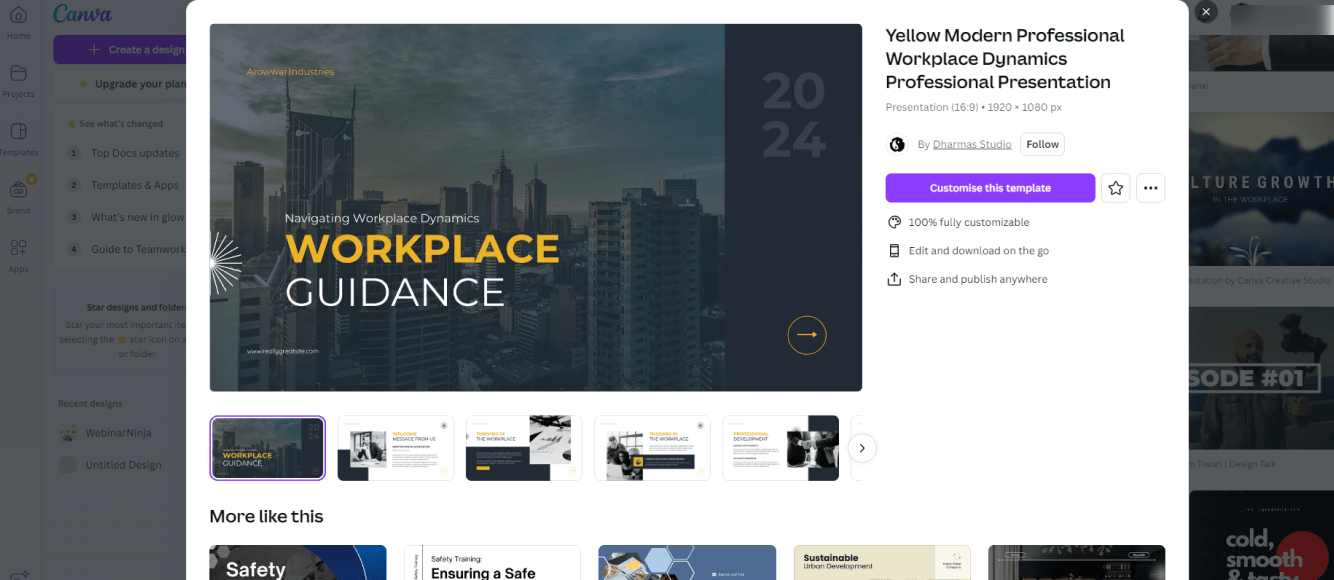Image resolution: width=1334 pixels, height=580 pixels.
Task: Open the Ensuring a Safe training template
Action: (x=492, y=562)
